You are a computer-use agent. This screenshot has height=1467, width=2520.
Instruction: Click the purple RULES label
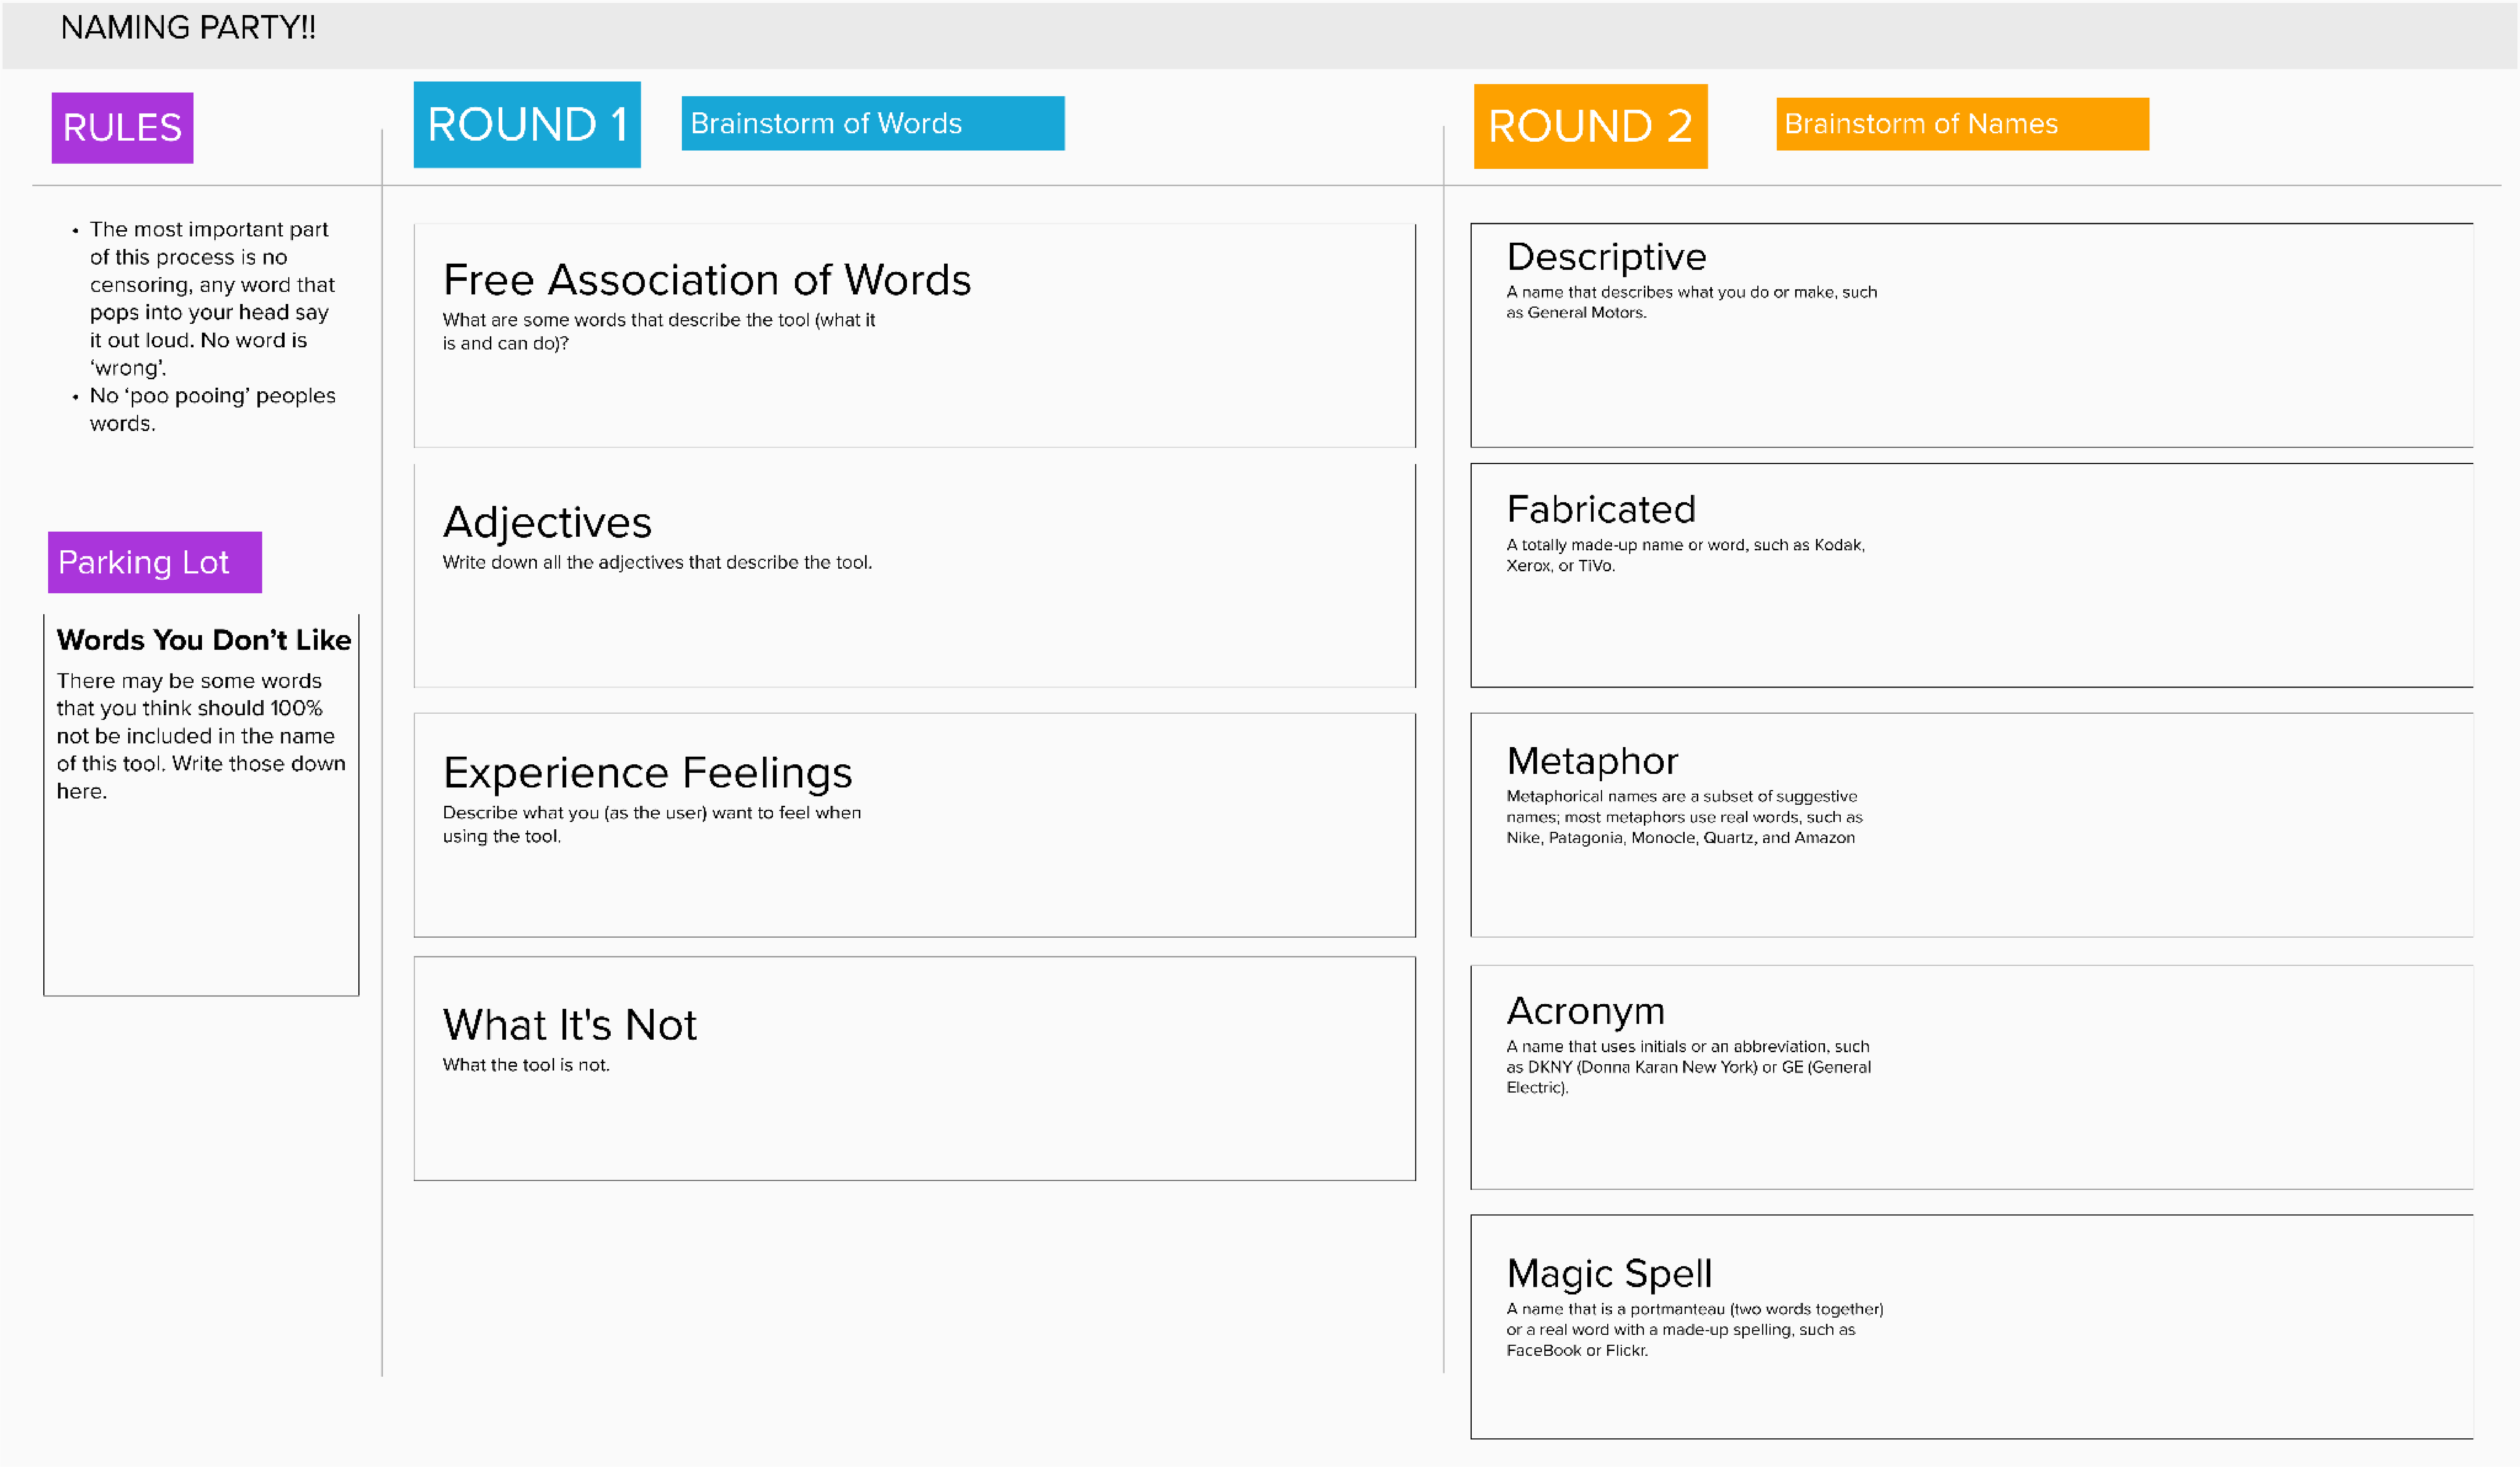tap(122, 128)
